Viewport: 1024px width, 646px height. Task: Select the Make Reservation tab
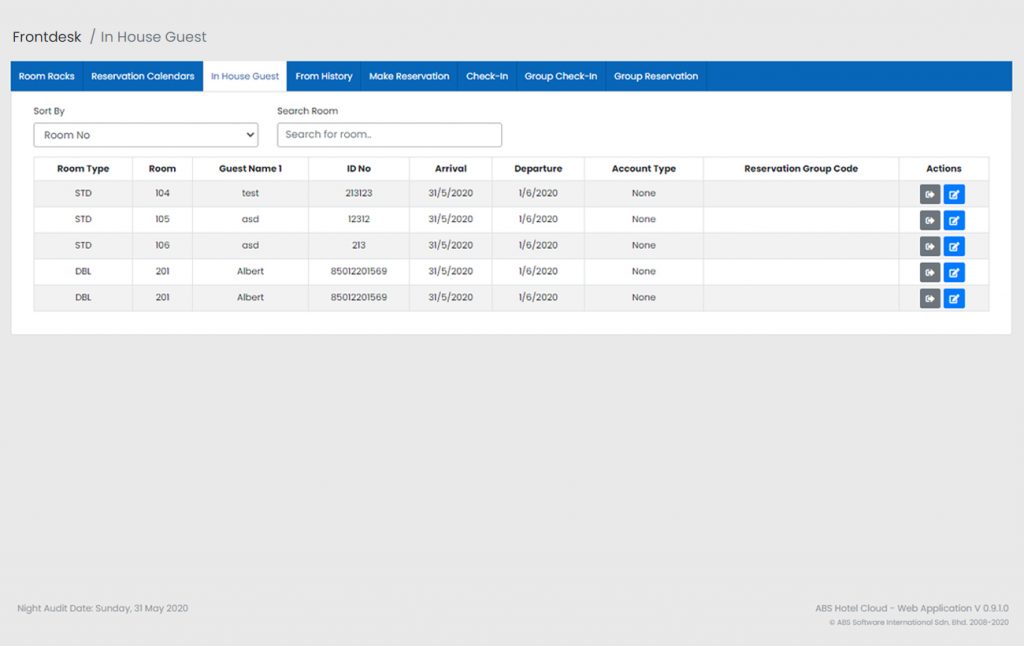point(409,76)
